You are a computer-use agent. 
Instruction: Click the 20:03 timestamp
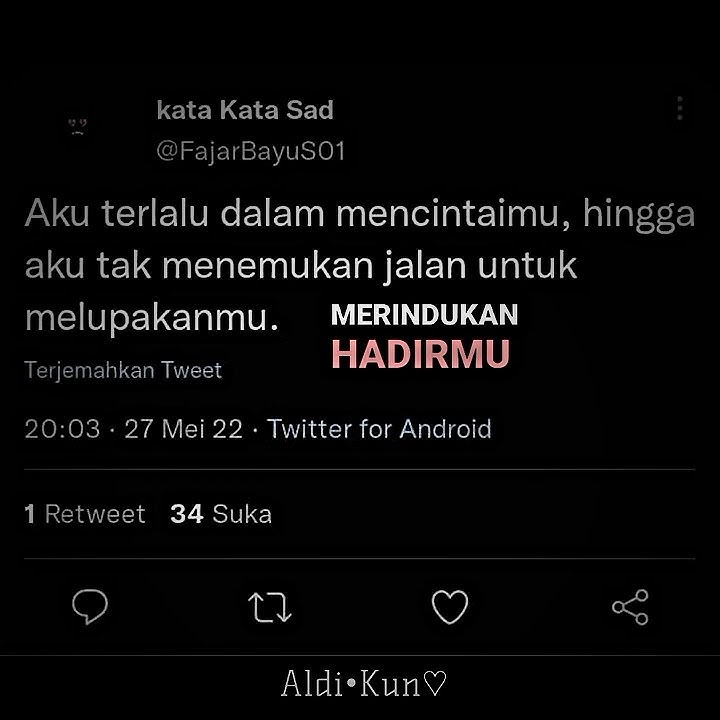62,429
